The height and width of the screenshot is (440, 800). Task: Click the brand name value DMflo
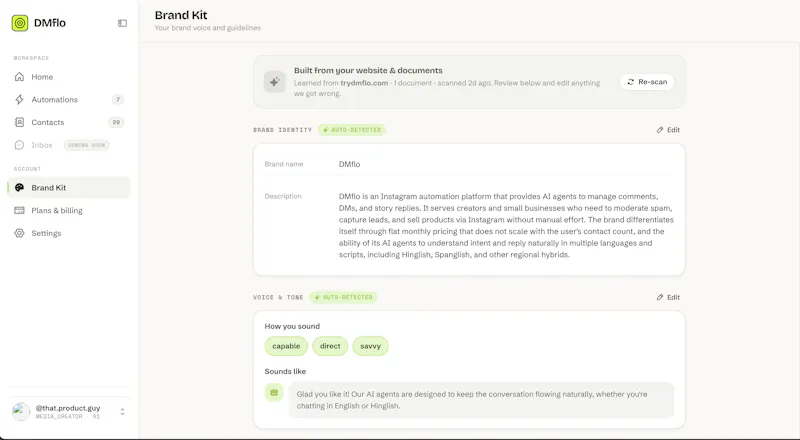[349, 164]
